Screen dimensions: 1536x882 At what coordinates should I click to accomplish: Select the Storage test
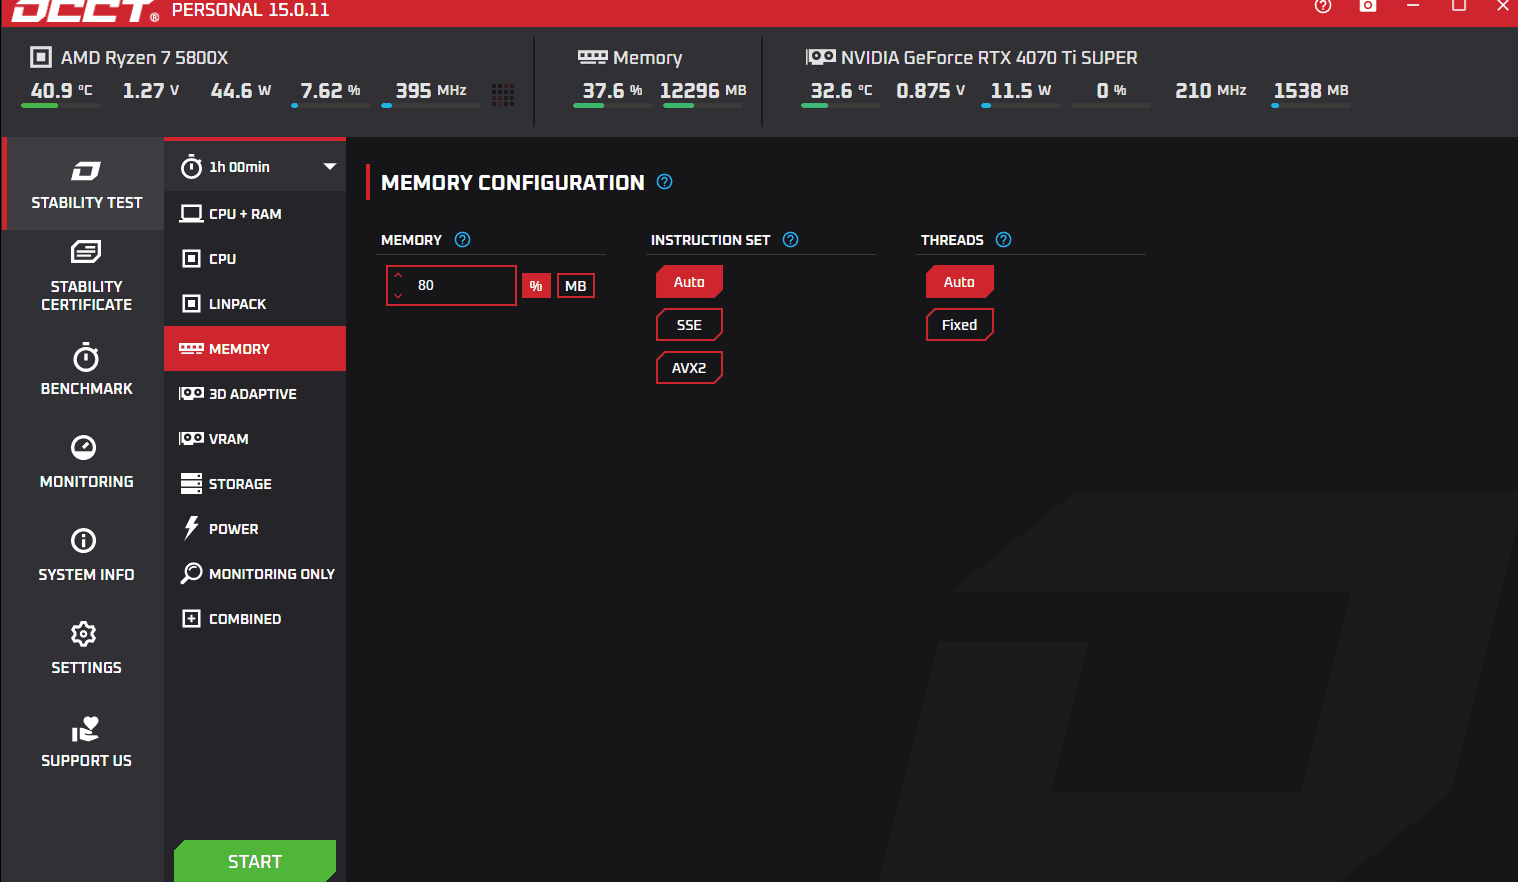point(255,483)
